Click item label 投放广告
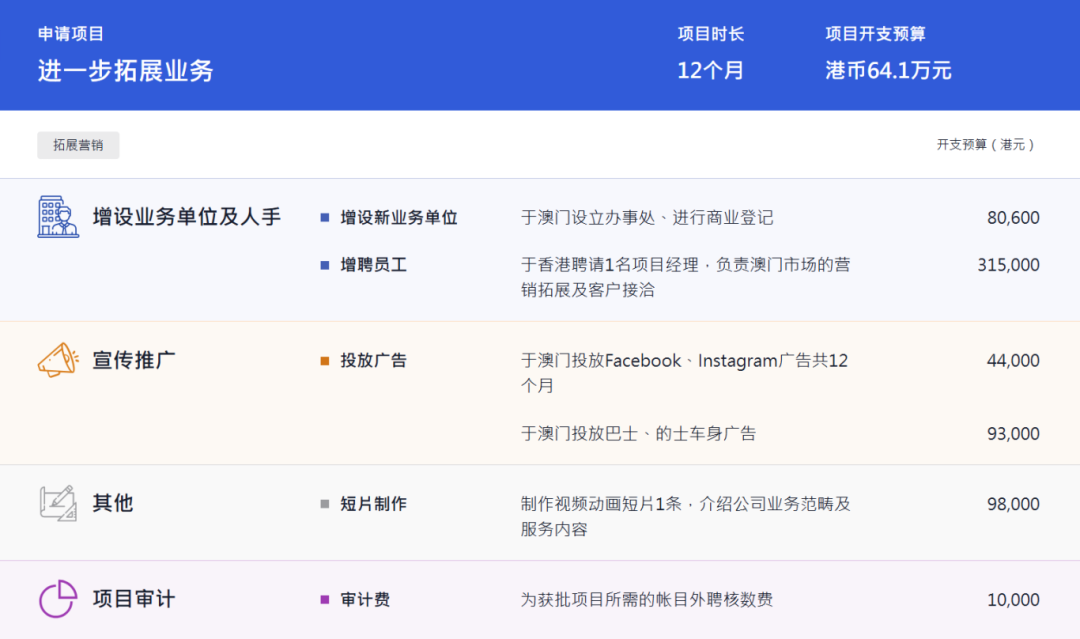Image resolution: width=1080 pixels, height=639 pixels. (x=373, y=361)
